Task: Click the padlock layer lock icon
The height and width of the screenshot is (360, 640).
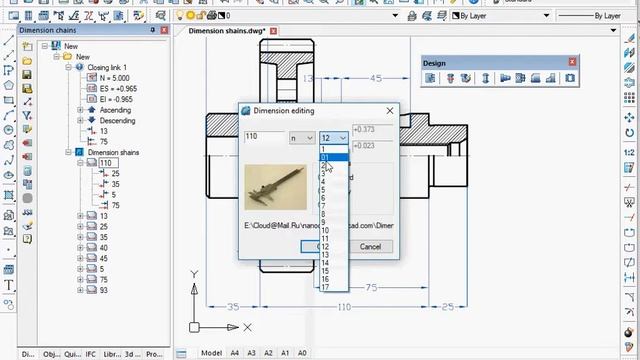Action: (200, 16)
